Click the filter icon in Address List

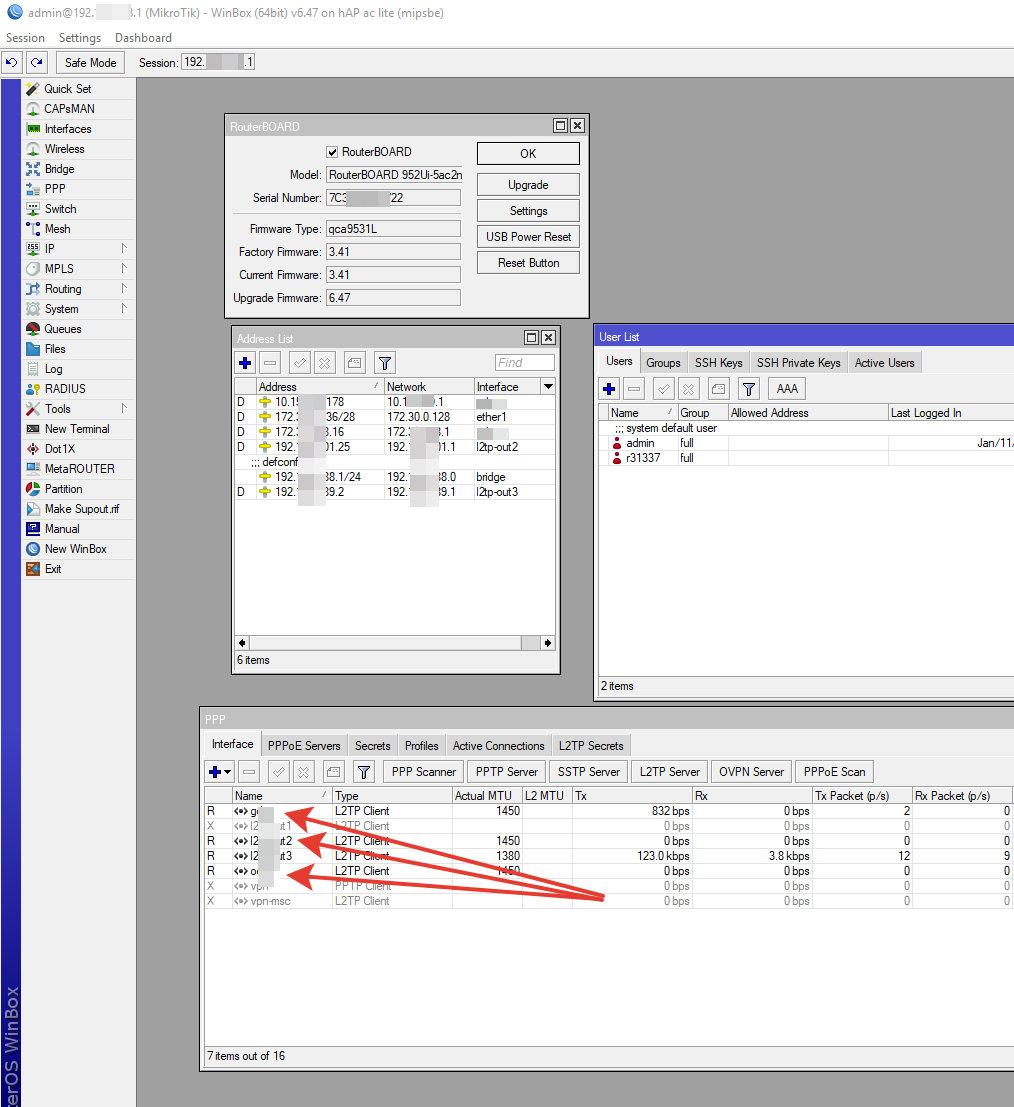coord(385,363)
